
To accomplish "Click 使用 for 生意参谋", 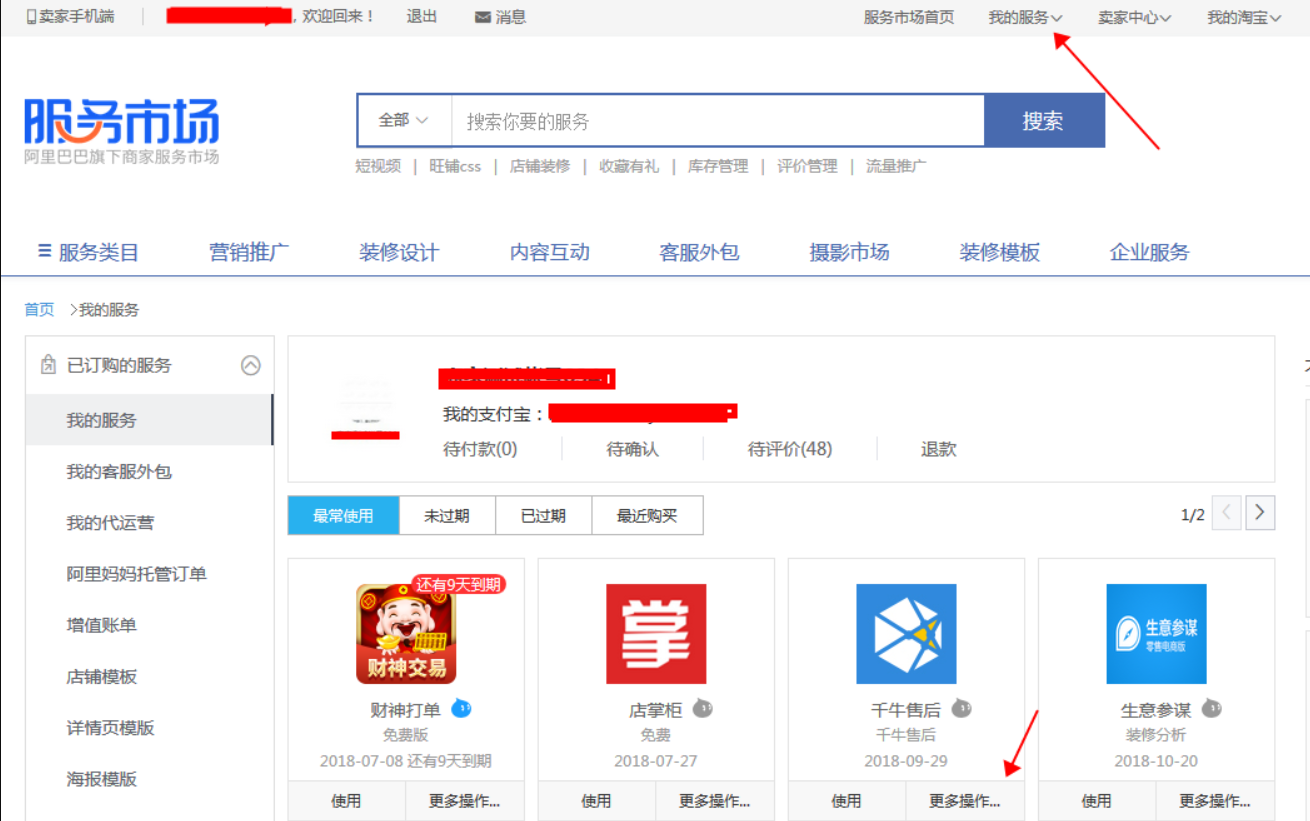I will pos(1096,801).
